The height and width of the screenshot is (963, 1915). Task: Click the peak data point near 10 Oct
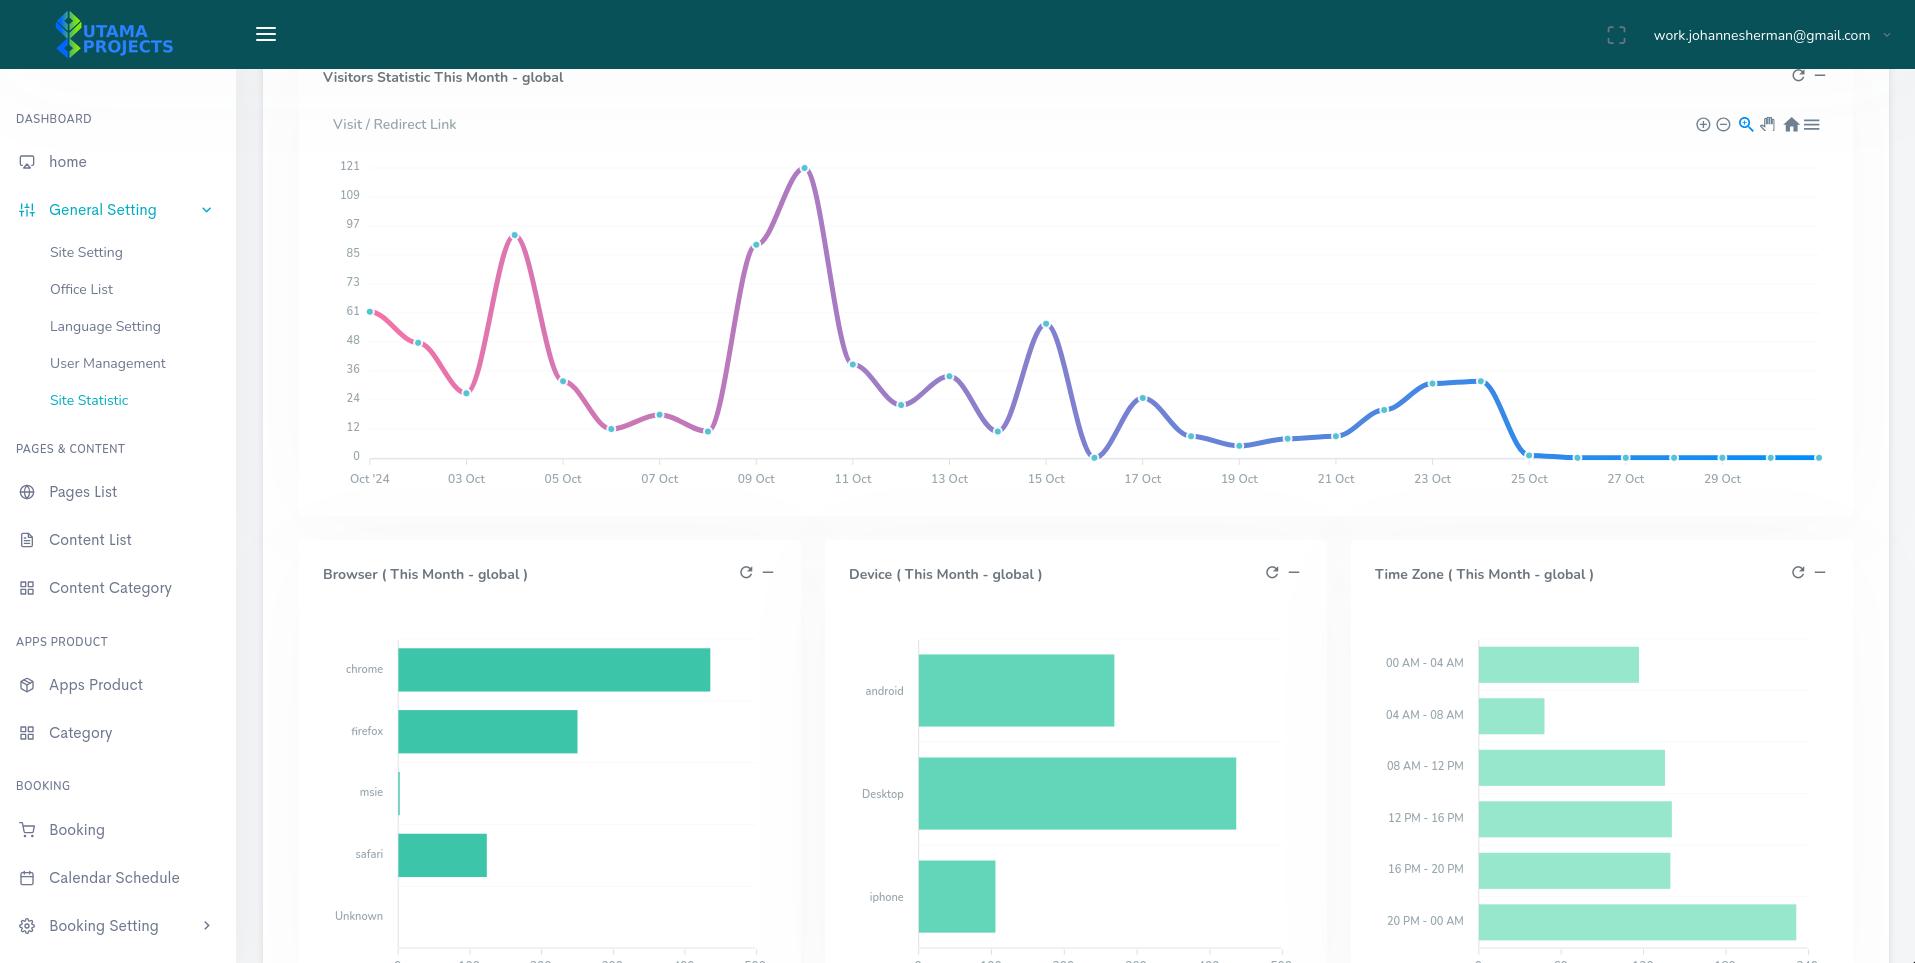point(804,168)
